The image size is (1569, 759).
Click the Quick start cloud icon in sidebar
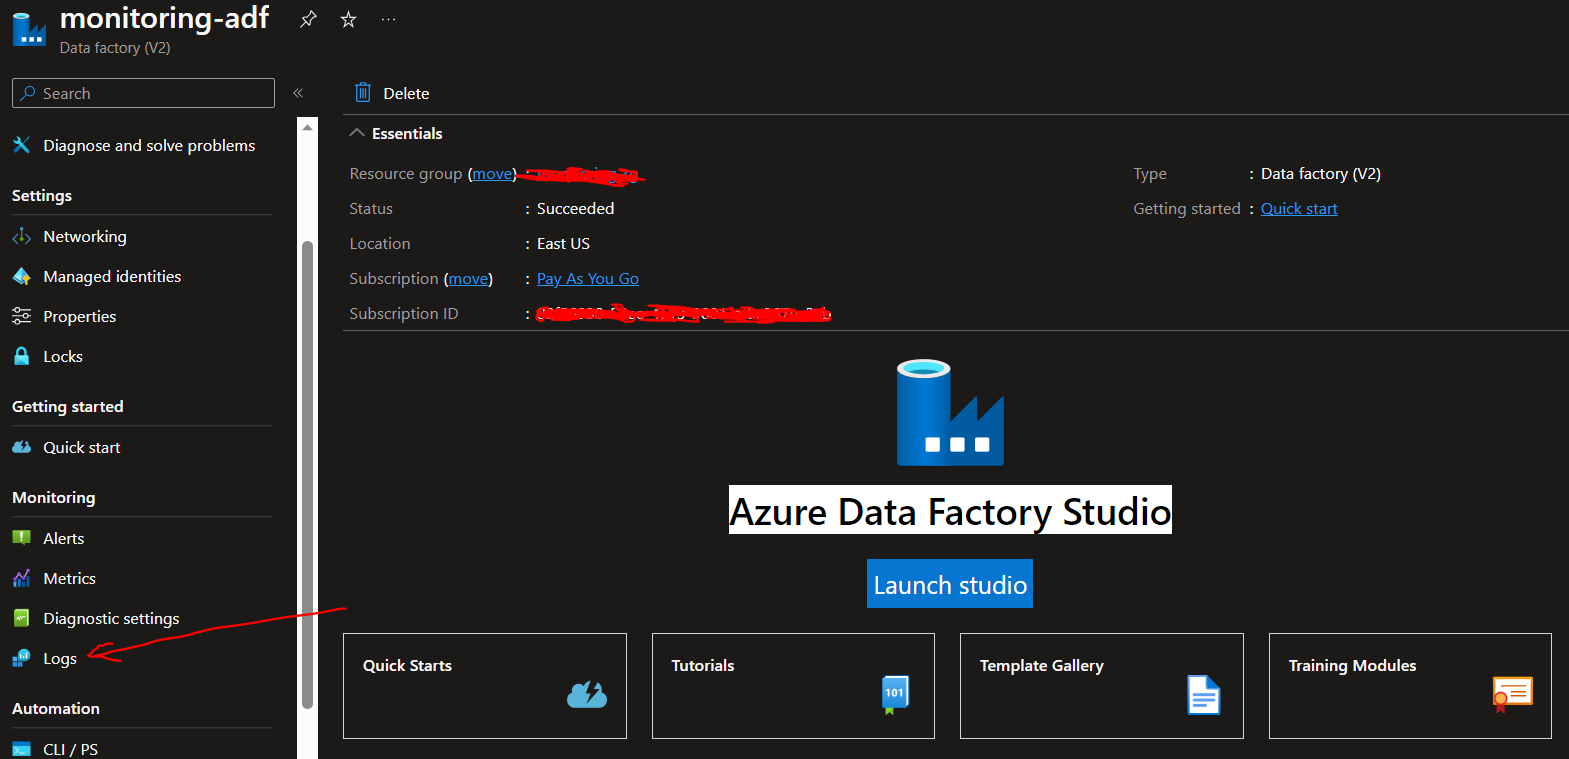[x=21, y=447]
